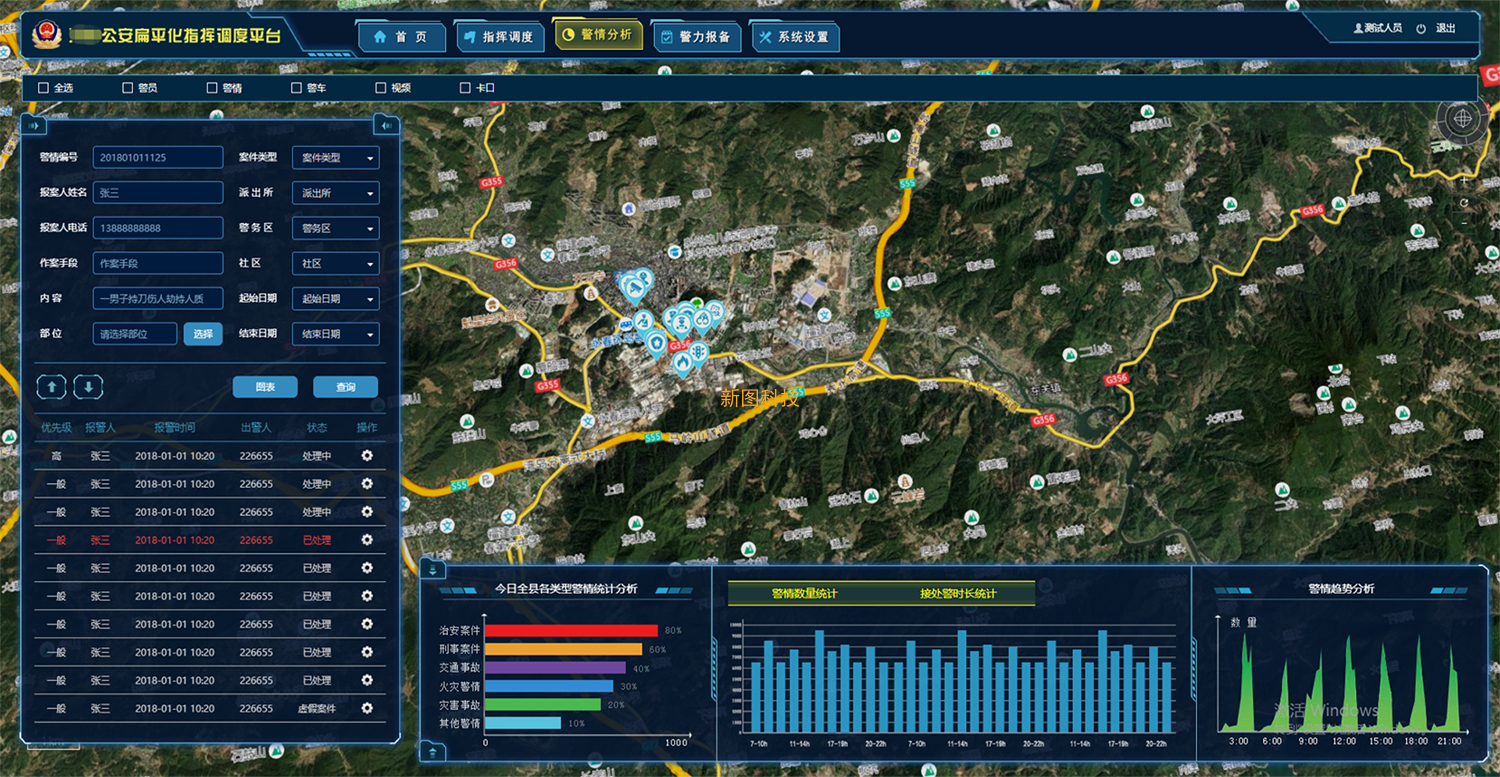Viewport: 1500px width, 777px height.
Task: Click the 报案人电话 input field
Action: click(x=158, y=228)
